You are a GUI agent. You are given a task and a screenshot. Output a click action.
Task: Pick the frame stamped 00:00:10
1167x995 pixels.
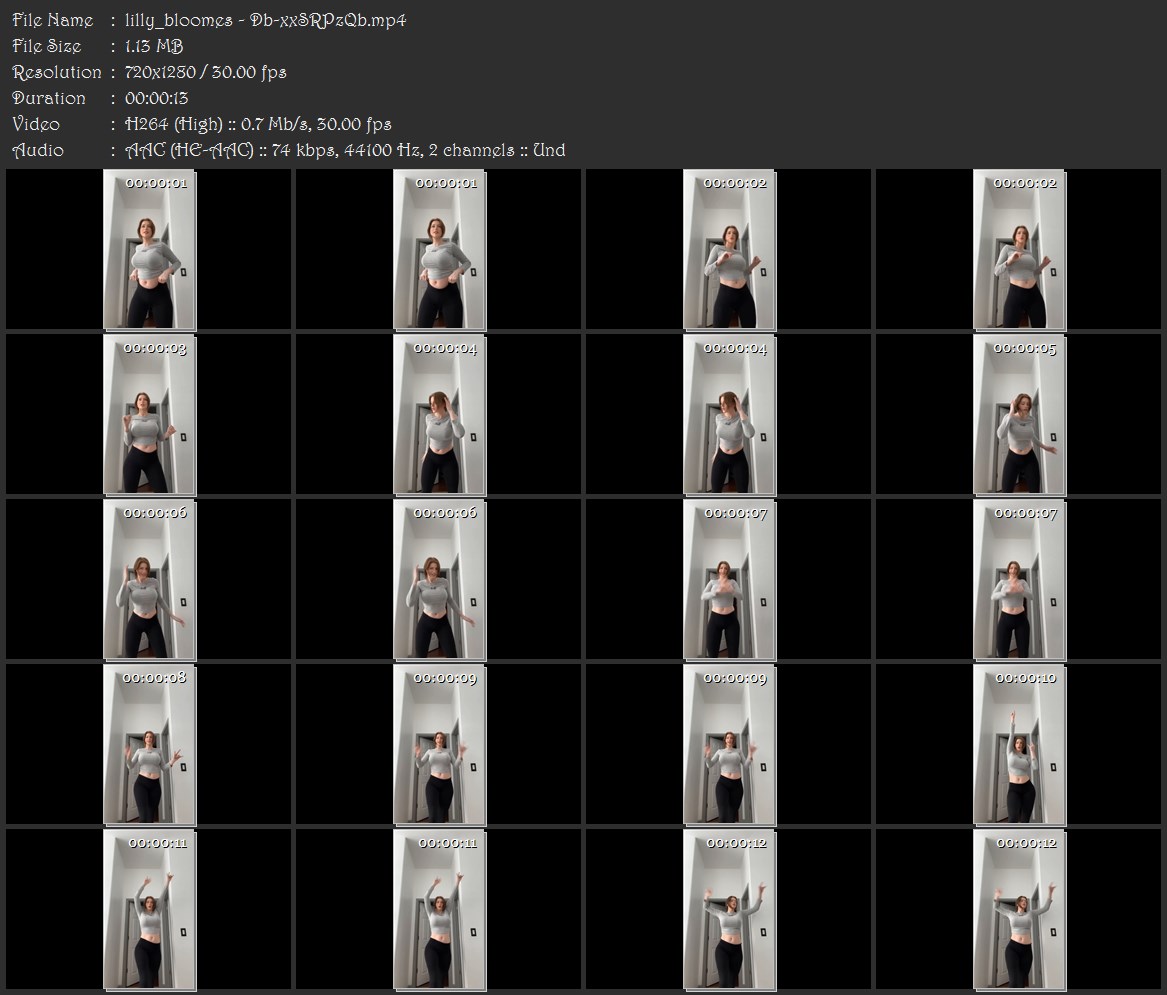pos(1019,744)
